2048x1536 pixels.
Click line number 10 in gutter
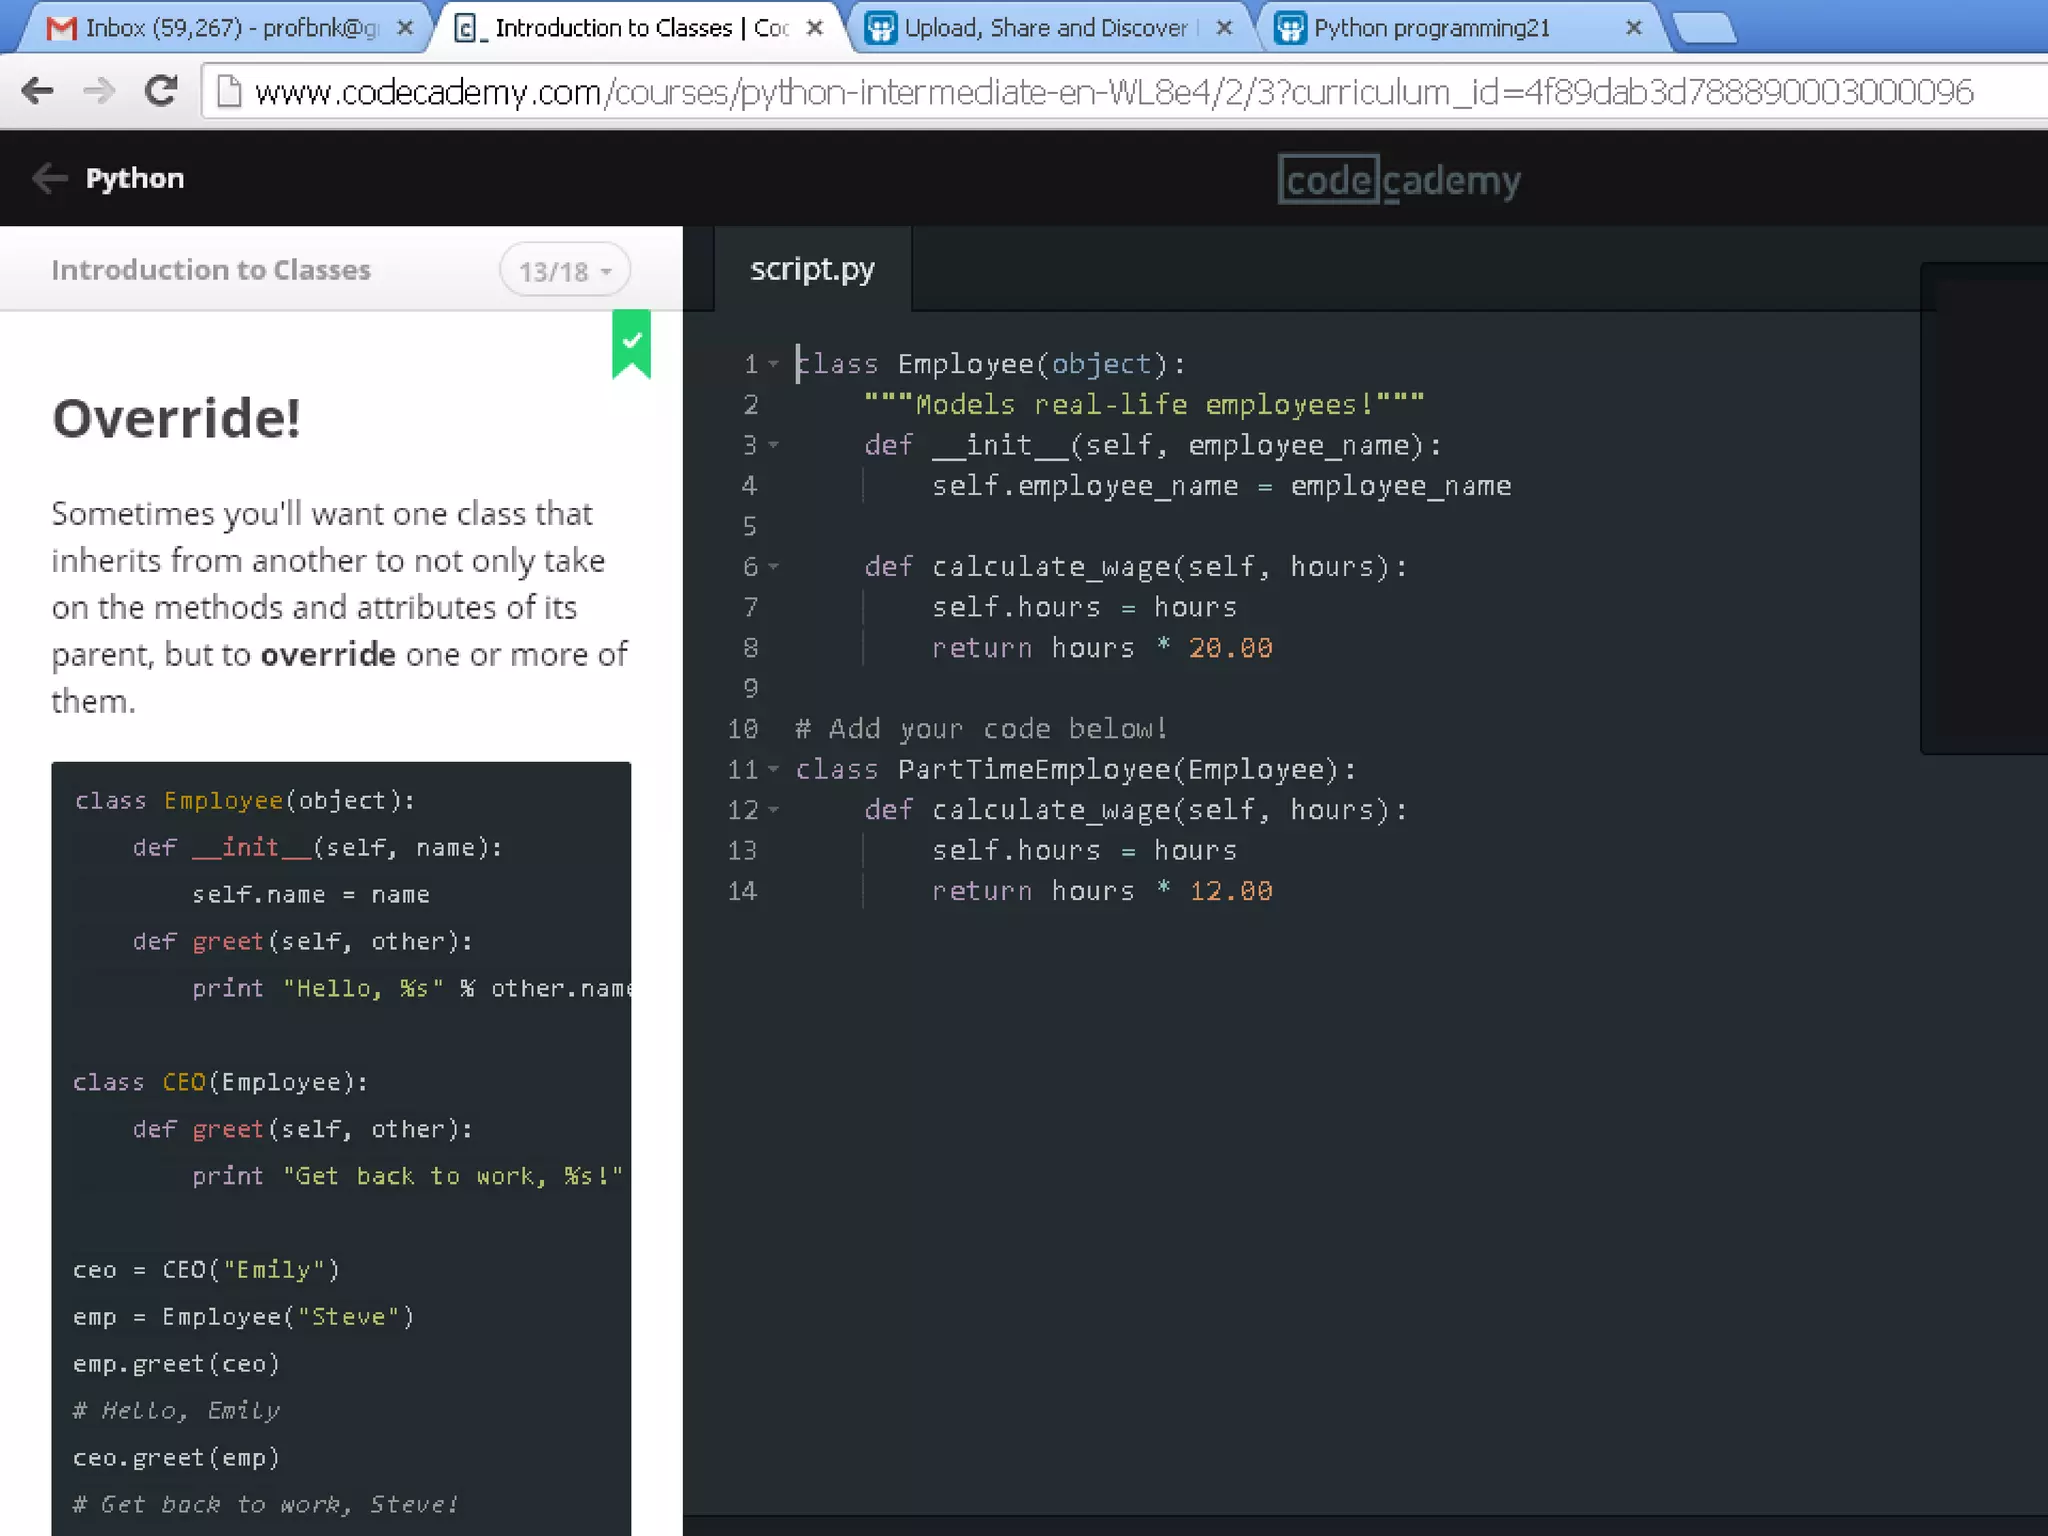pyautogui.click(x=742, y=729)
